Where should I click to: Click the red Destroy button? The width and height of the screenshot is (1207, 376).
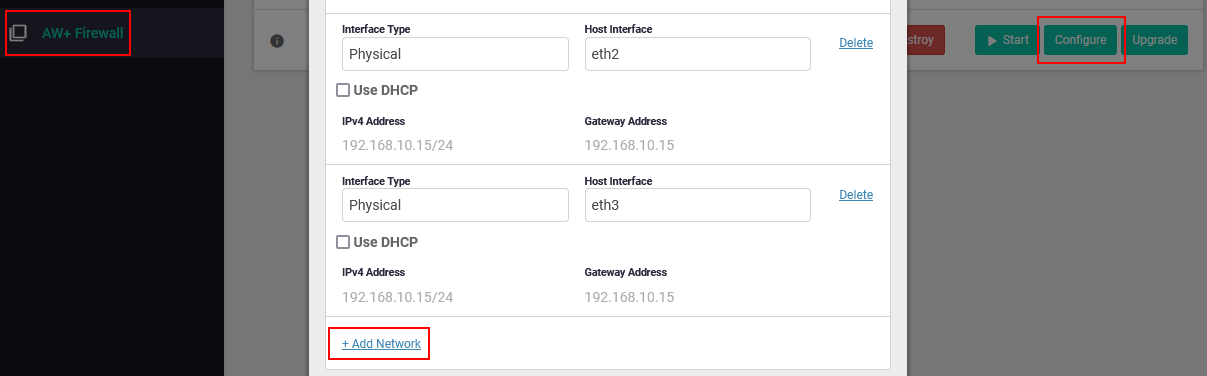pos(925,40)
